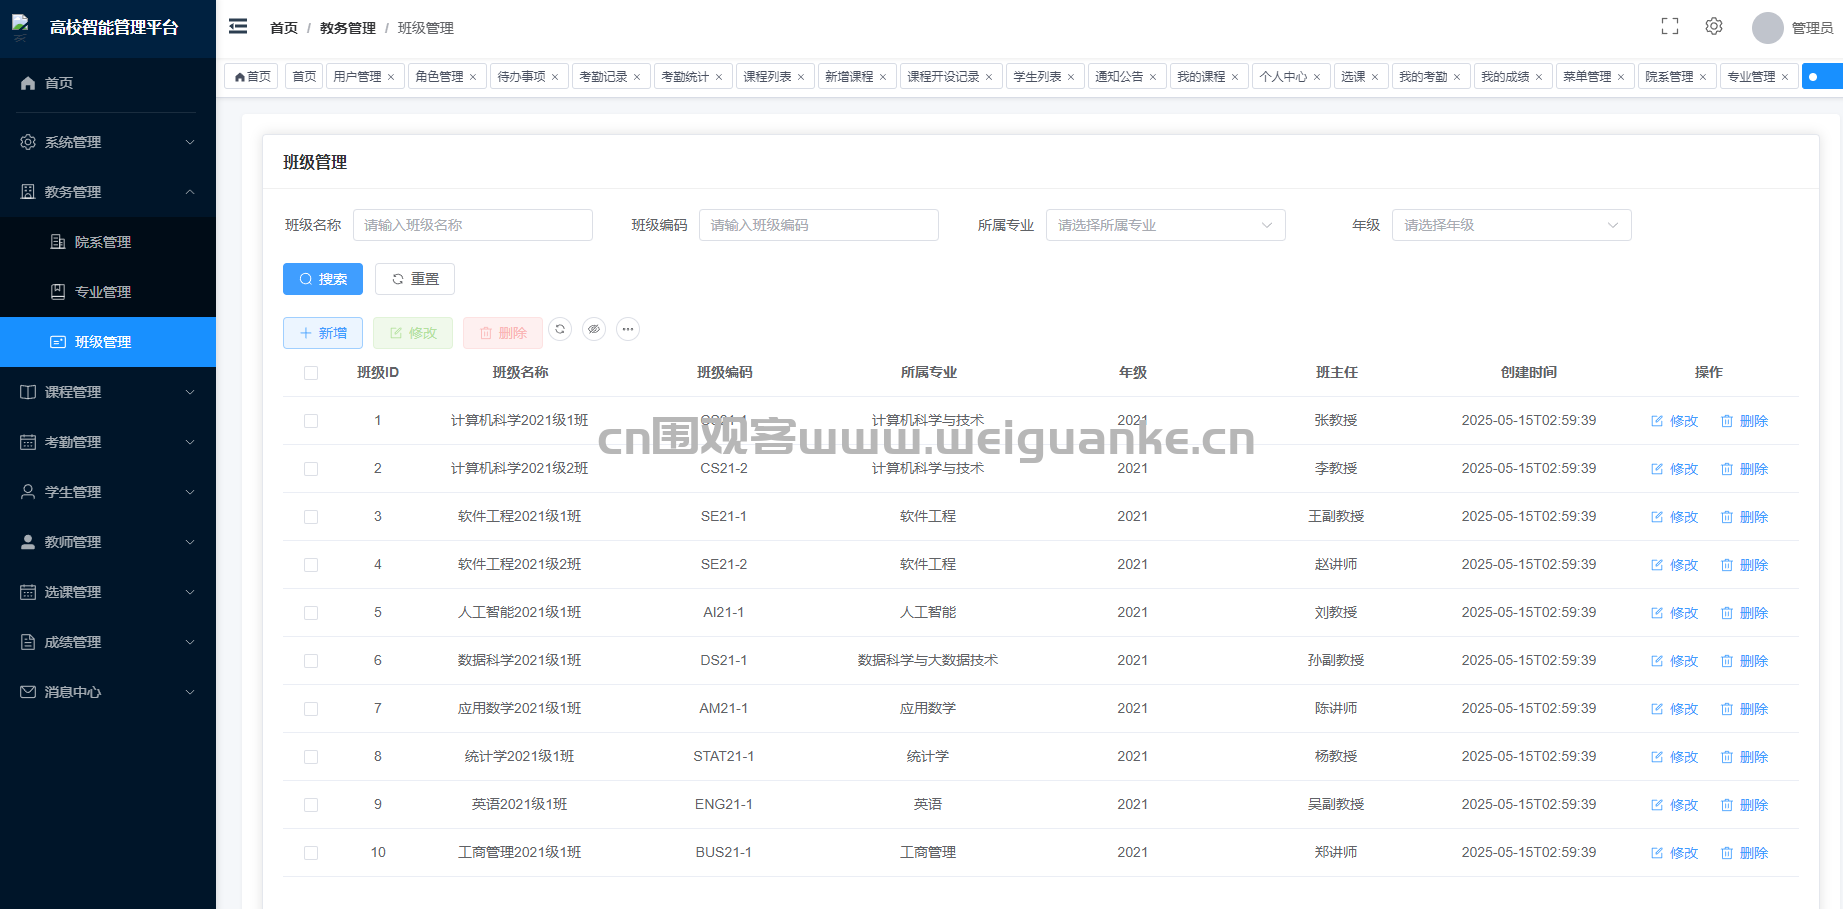
Task: Enter fullscreen mode via top-right icon
Action: point(1669,27)
